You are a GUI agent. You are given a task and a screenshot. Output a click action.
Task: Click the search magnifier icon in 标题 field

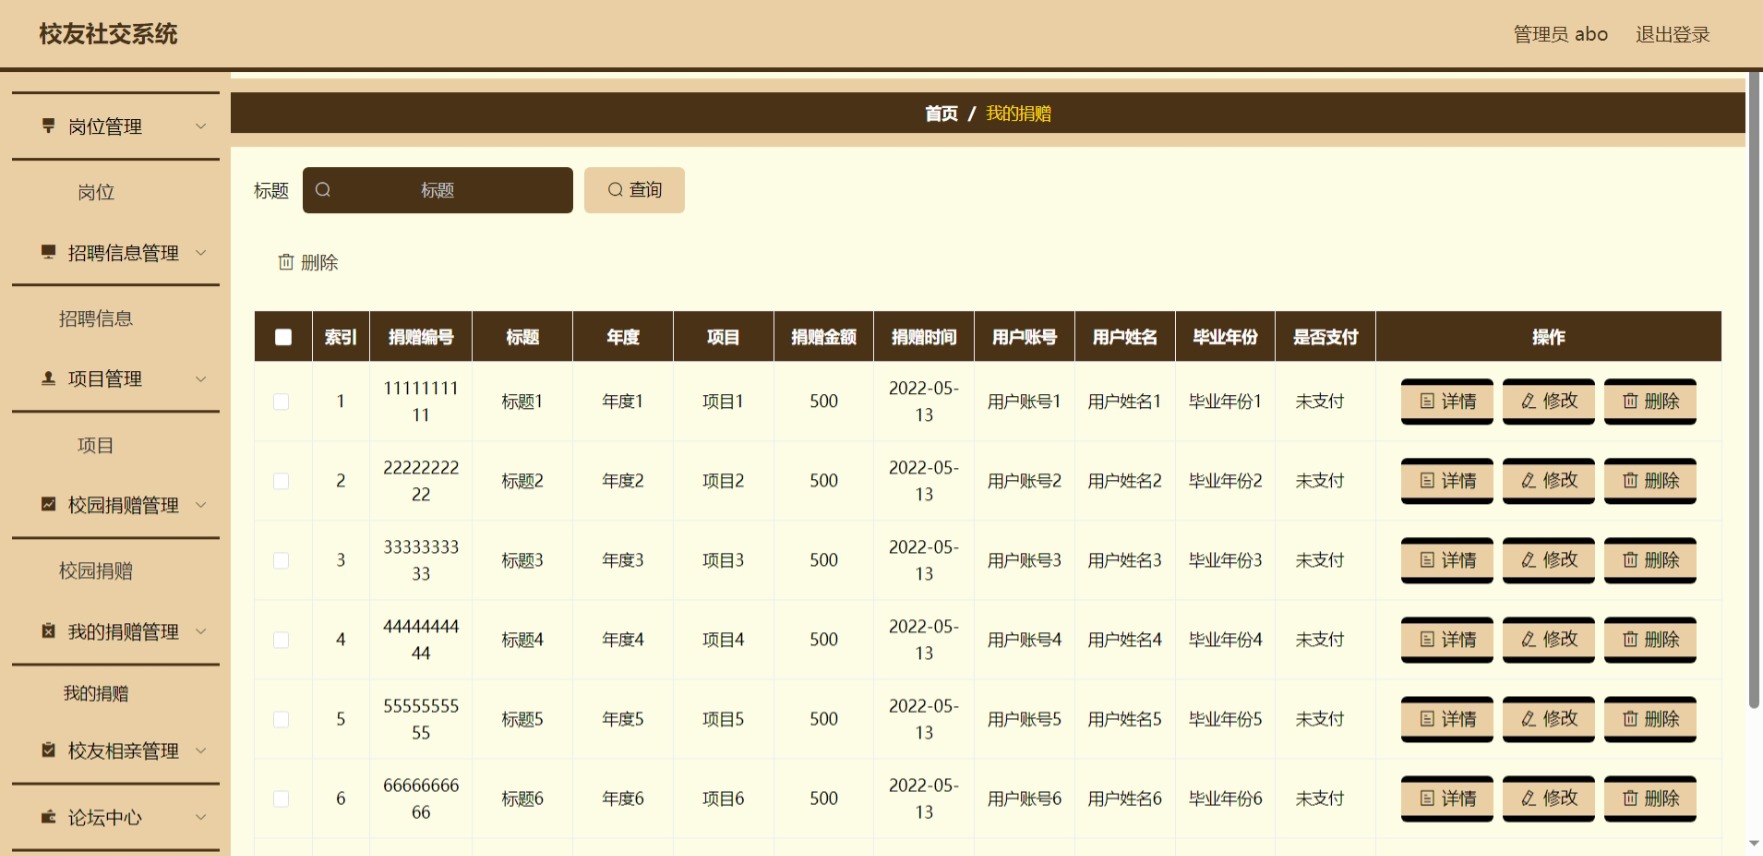pyautogui.click(x=323, y=190)
